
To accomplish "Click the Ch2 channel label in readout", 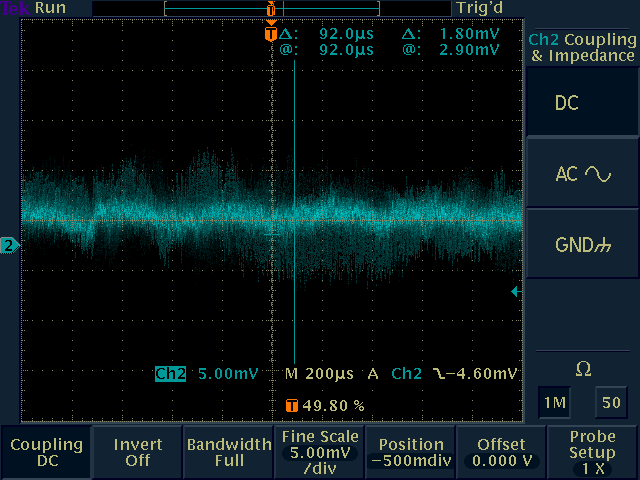I will (x=170, y=374).
